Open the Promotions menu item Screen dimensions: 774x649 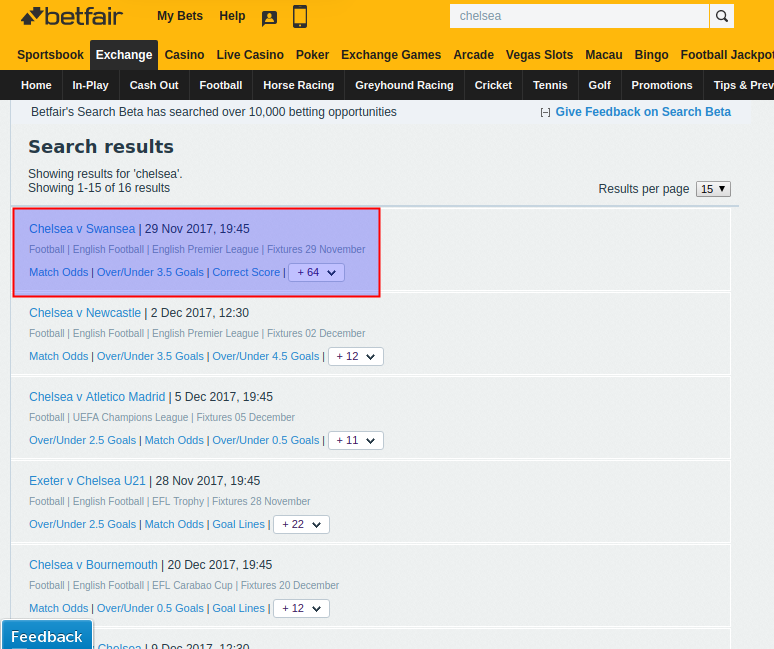(661, 85)
